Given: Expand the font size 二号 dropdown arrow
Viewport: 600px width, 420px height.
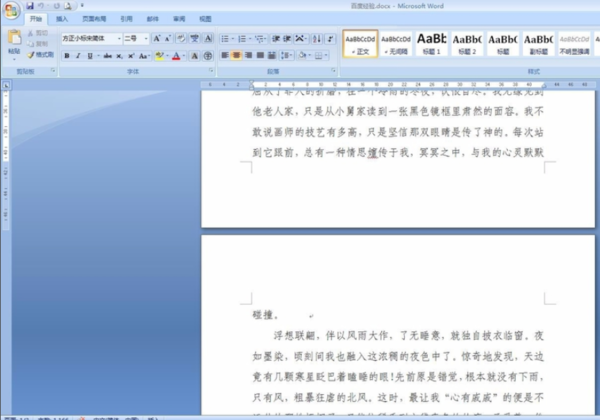Looking at the screenshot, I should coord(146,39).
